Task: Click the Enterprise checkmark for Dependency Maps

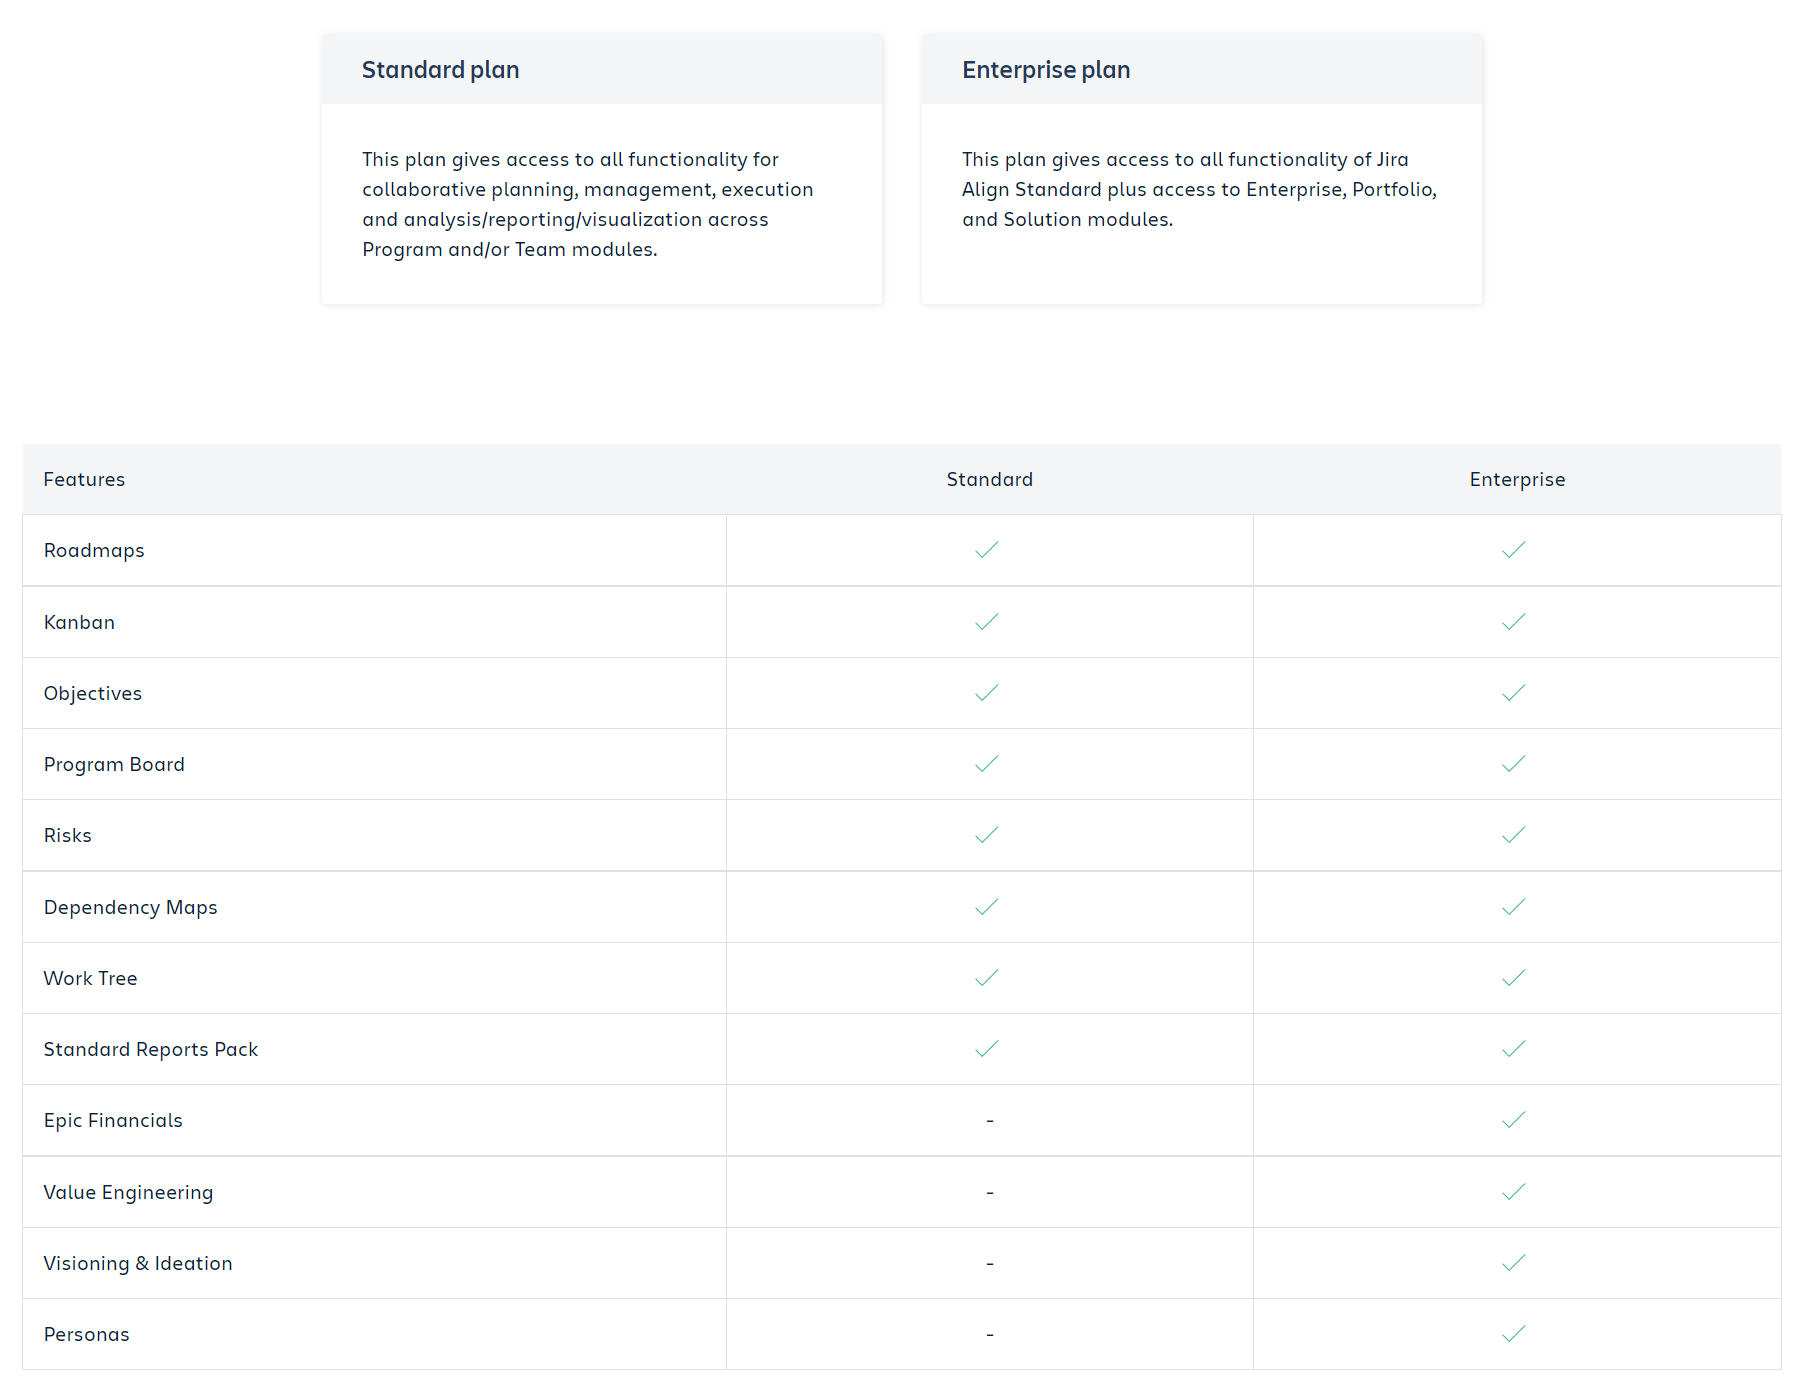Action: (x=1514, y=907)
